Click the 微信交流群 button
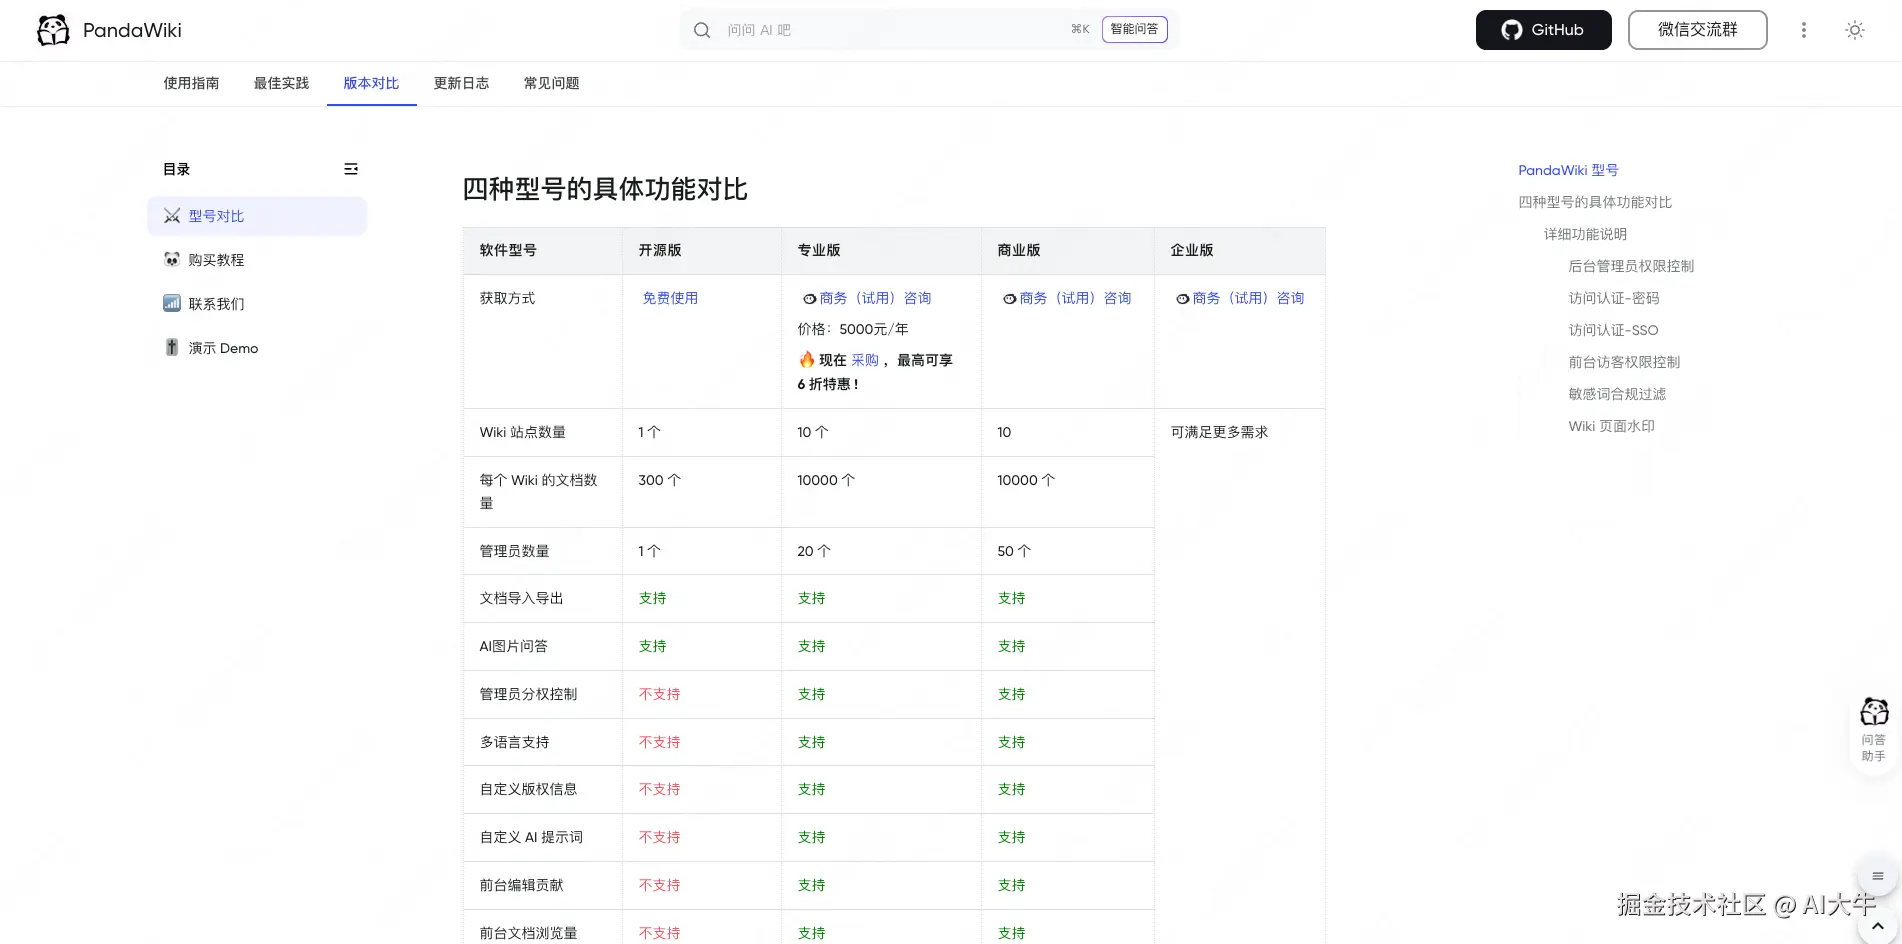The height and width of the screenshot is (944, 1902). pyautogui.click(x=1698, y=30)
